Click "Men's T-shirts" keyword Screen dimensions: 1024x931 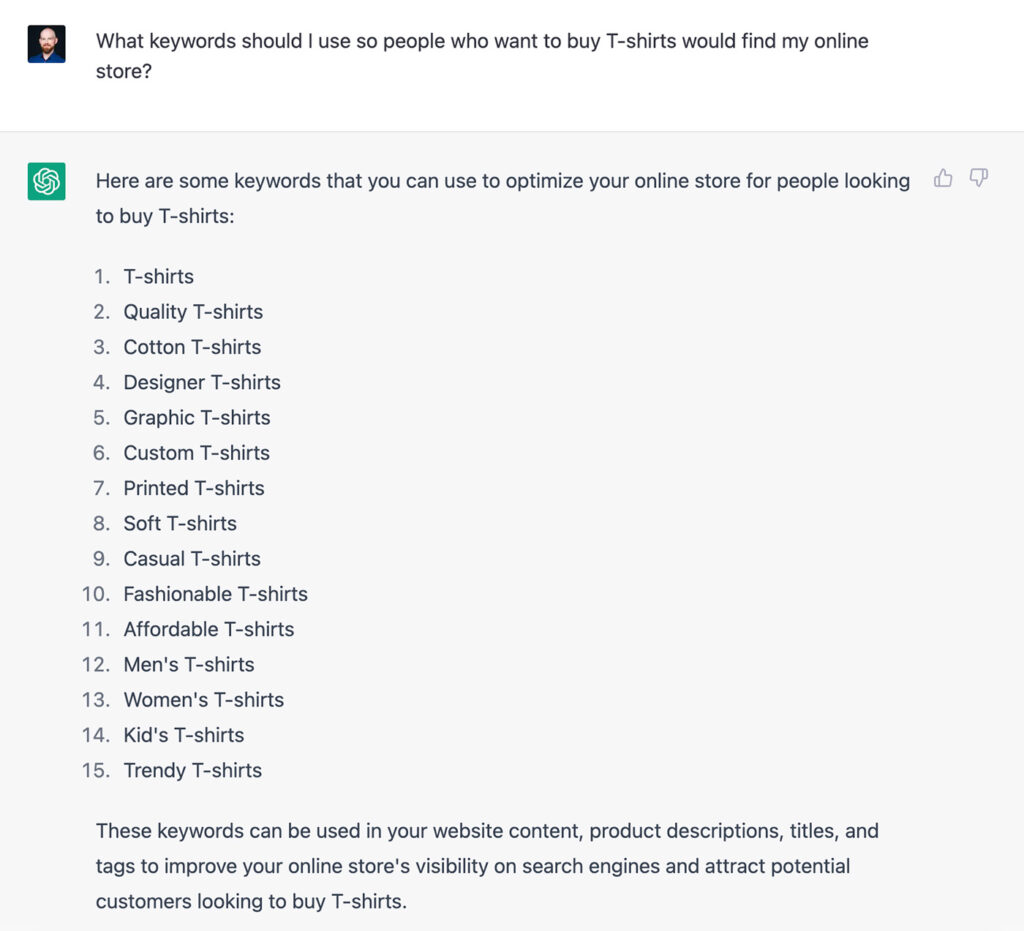pos(189,664)
